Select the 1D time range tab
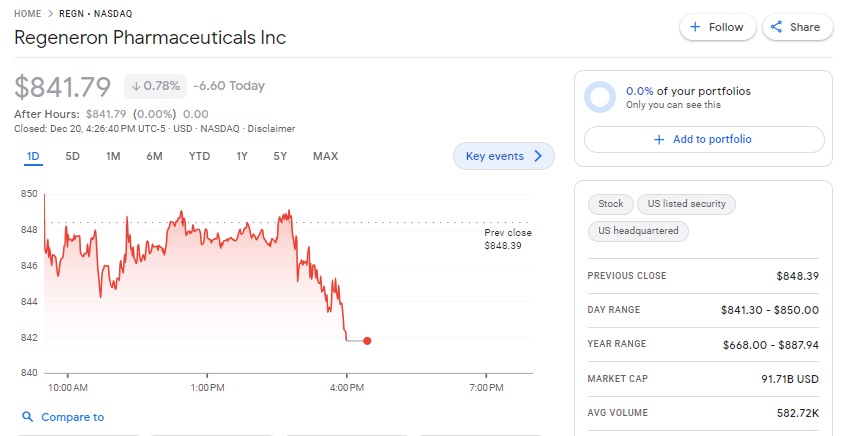848x436 pixels. 33,156
